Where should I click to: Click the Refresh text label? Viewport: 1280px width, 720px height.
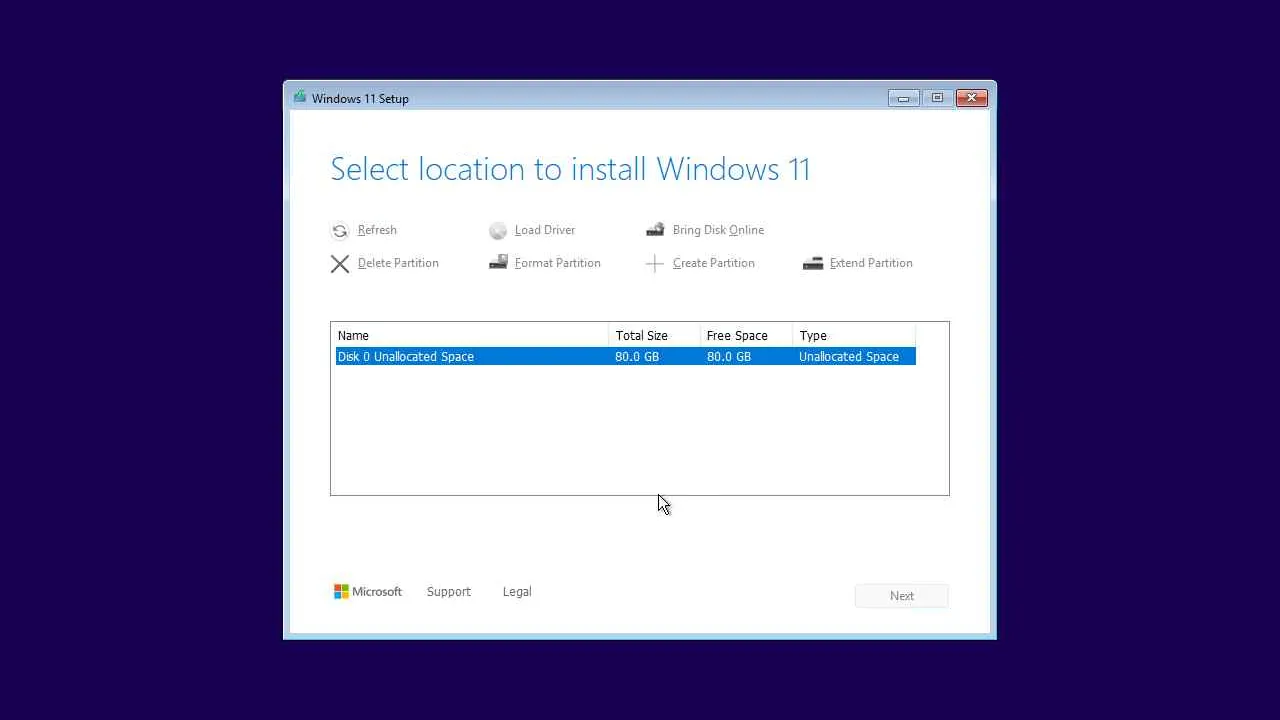(377, 230)
